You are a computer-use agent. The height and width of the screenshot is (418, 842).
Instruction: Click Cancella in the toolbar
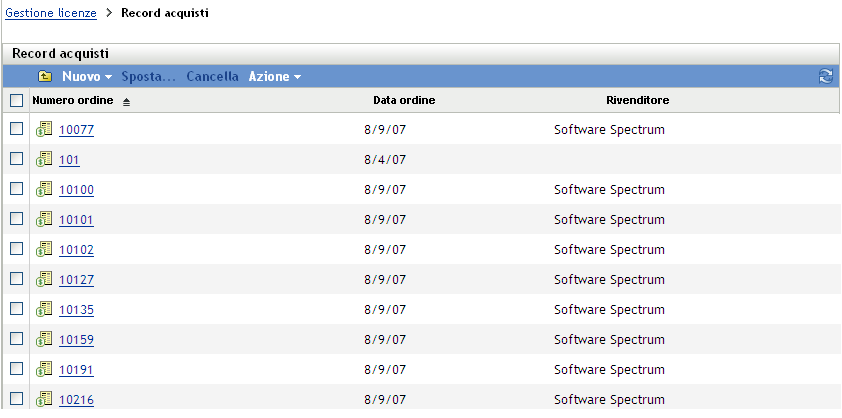[212, 76]
